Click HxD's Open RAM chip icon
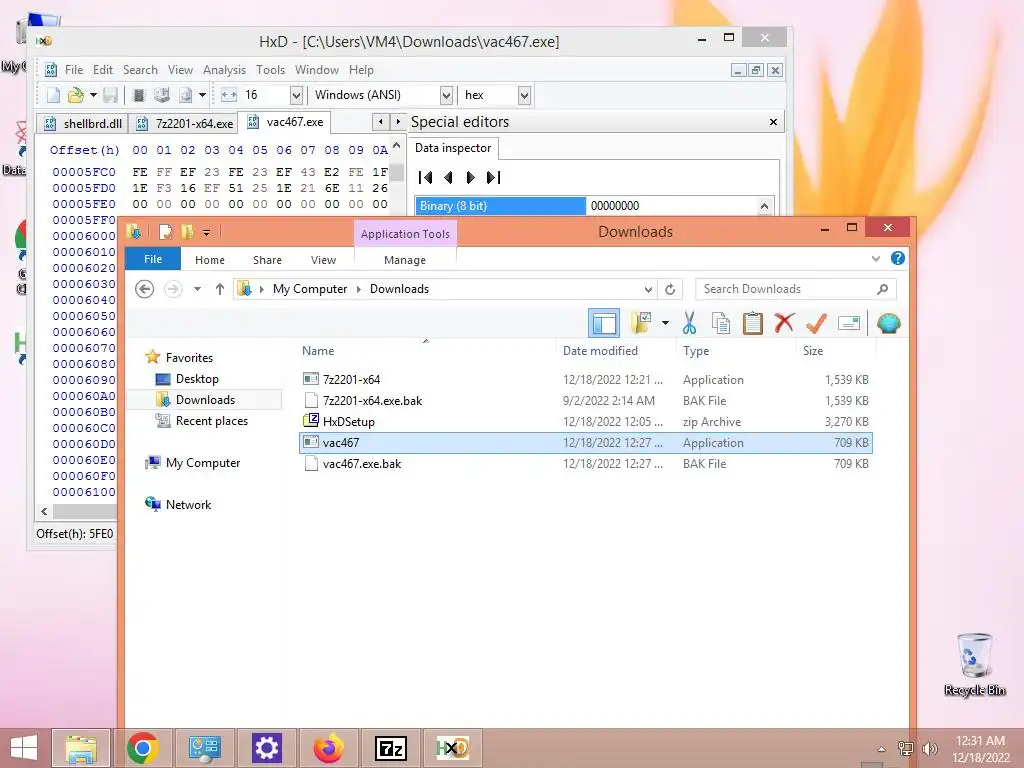Viewport: 1024px width, 768px height. tap(138, 95)
